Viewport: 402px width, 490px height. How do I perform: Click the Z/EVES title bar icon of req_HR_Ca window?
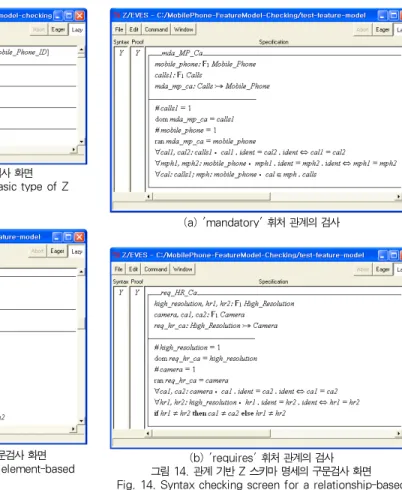(116, 255)
